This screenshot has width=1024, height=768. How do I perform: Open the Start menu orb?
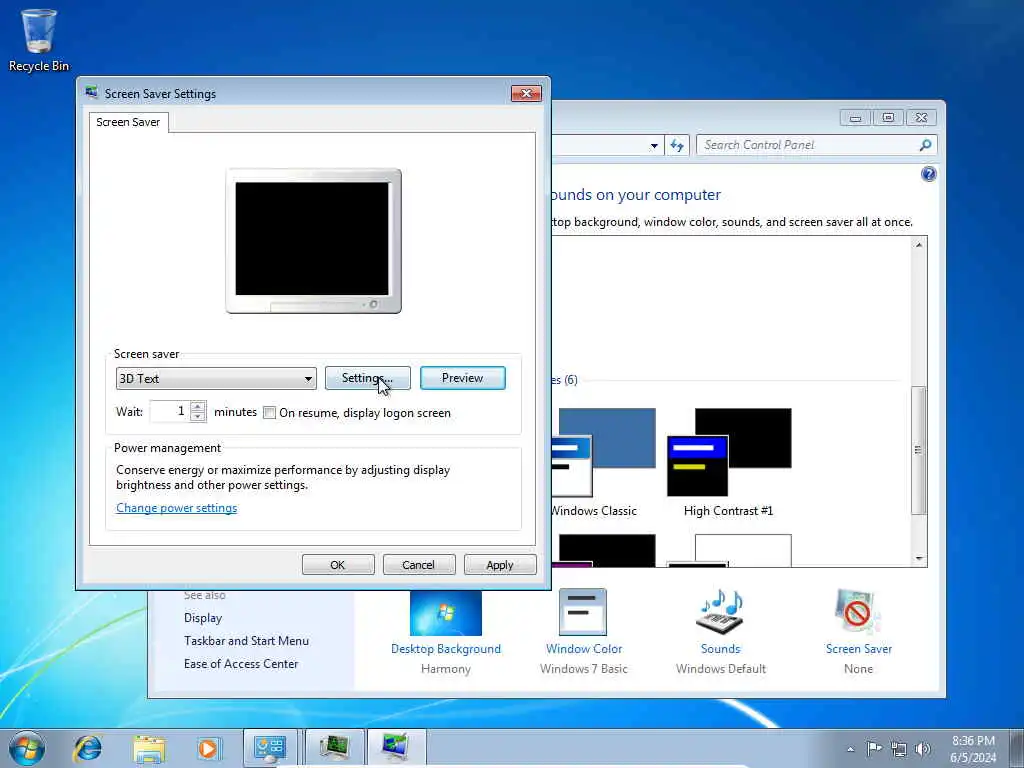27,748
